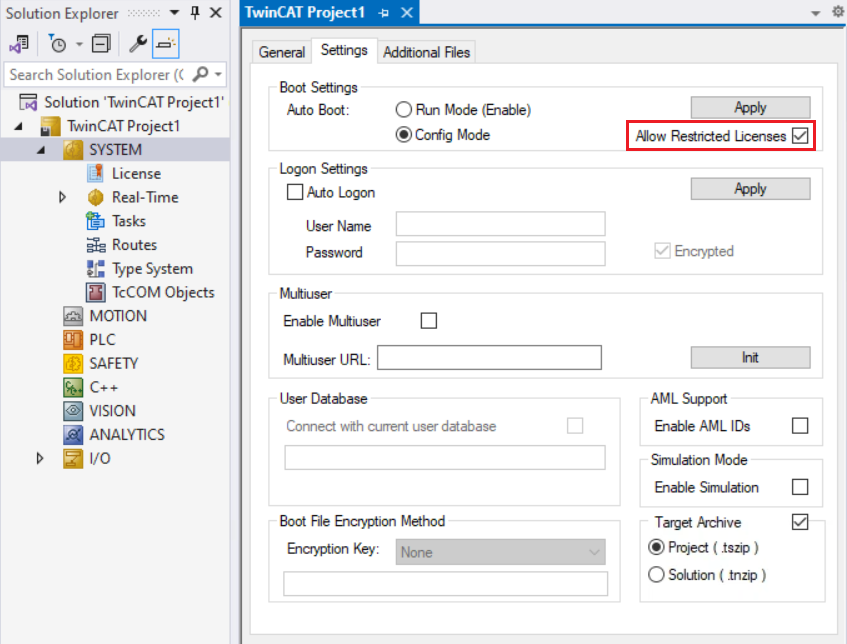Click the MOTION node icon

click(73, 316)
